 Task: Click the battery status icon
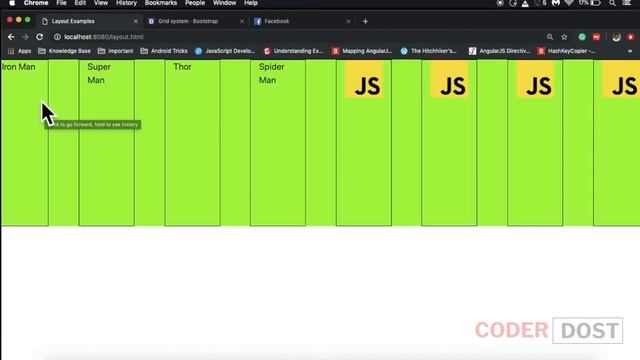click(596, 3)
